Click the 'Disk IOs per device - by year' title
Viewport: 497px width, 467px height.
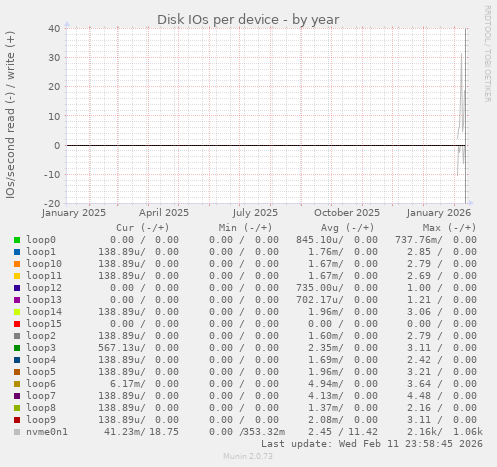248,20
